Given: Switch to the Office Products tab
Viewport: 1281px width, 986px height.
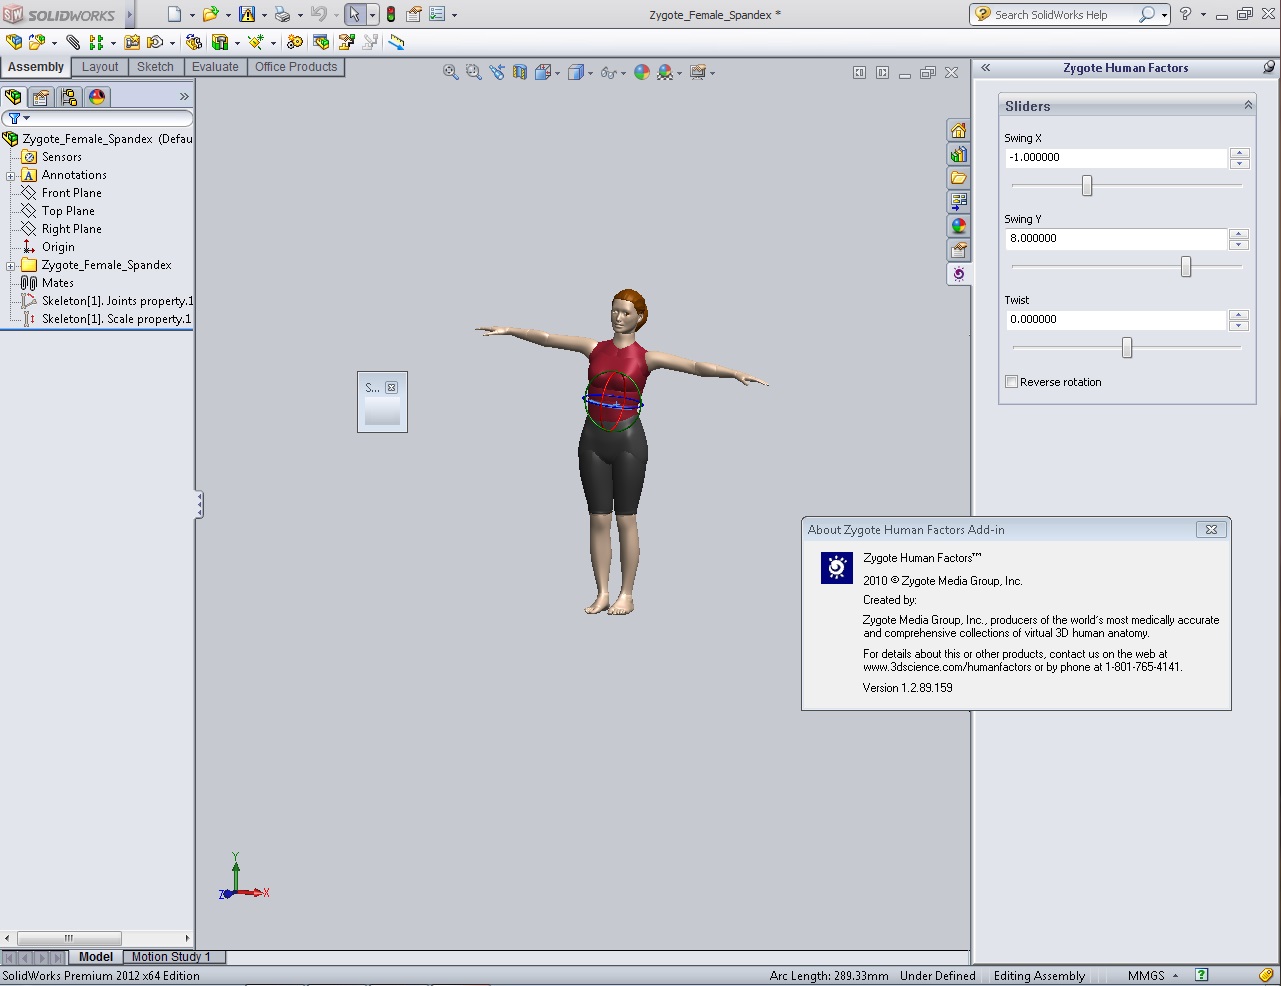Looking at the screenshot, I should pyautogui.click(x=296, y=67).
